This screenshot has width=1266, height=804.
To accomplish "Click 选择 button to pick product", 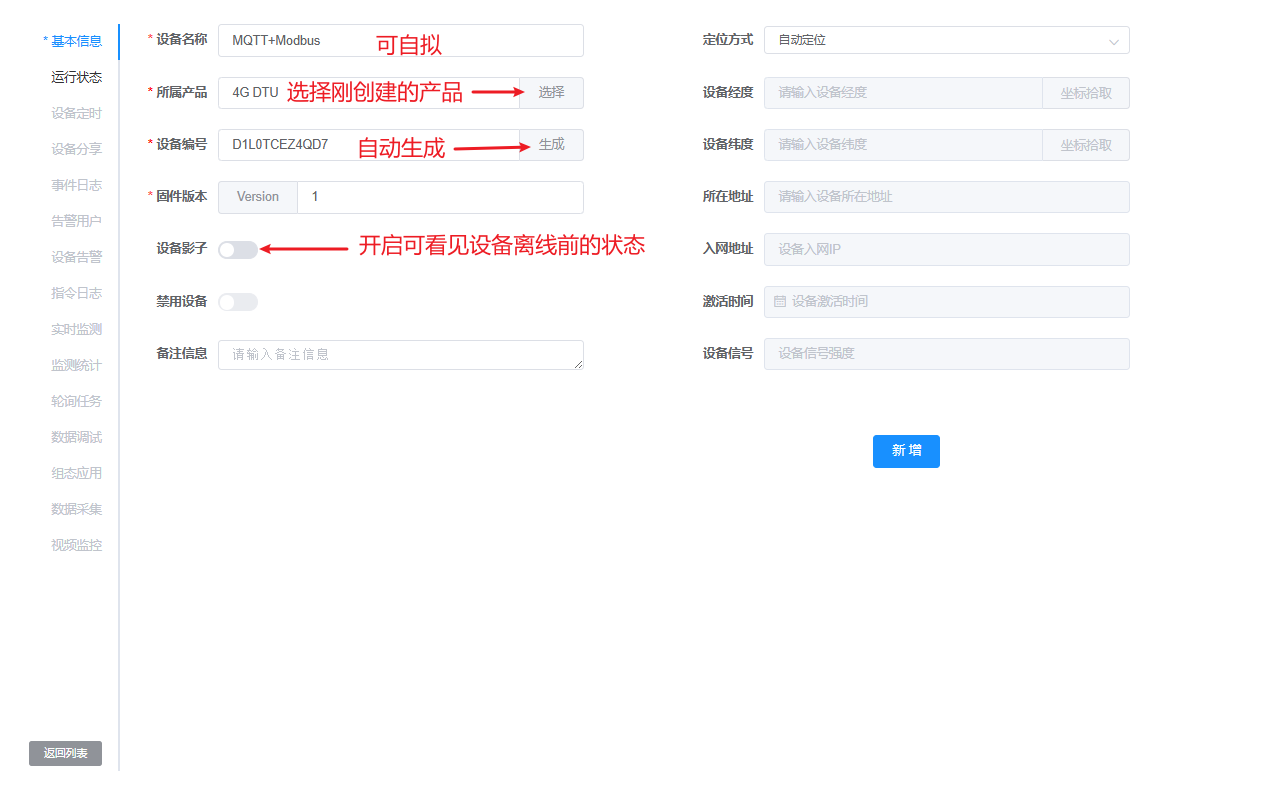I will coord(551,93).
